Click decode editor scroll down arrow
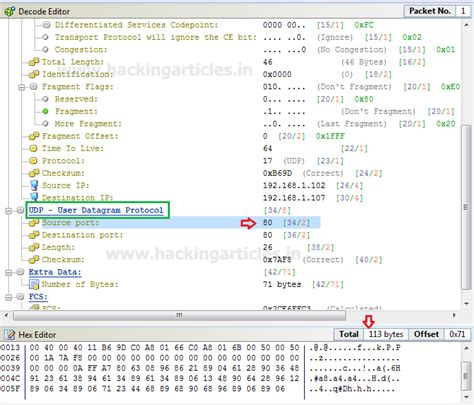 [x=466, y=303]
